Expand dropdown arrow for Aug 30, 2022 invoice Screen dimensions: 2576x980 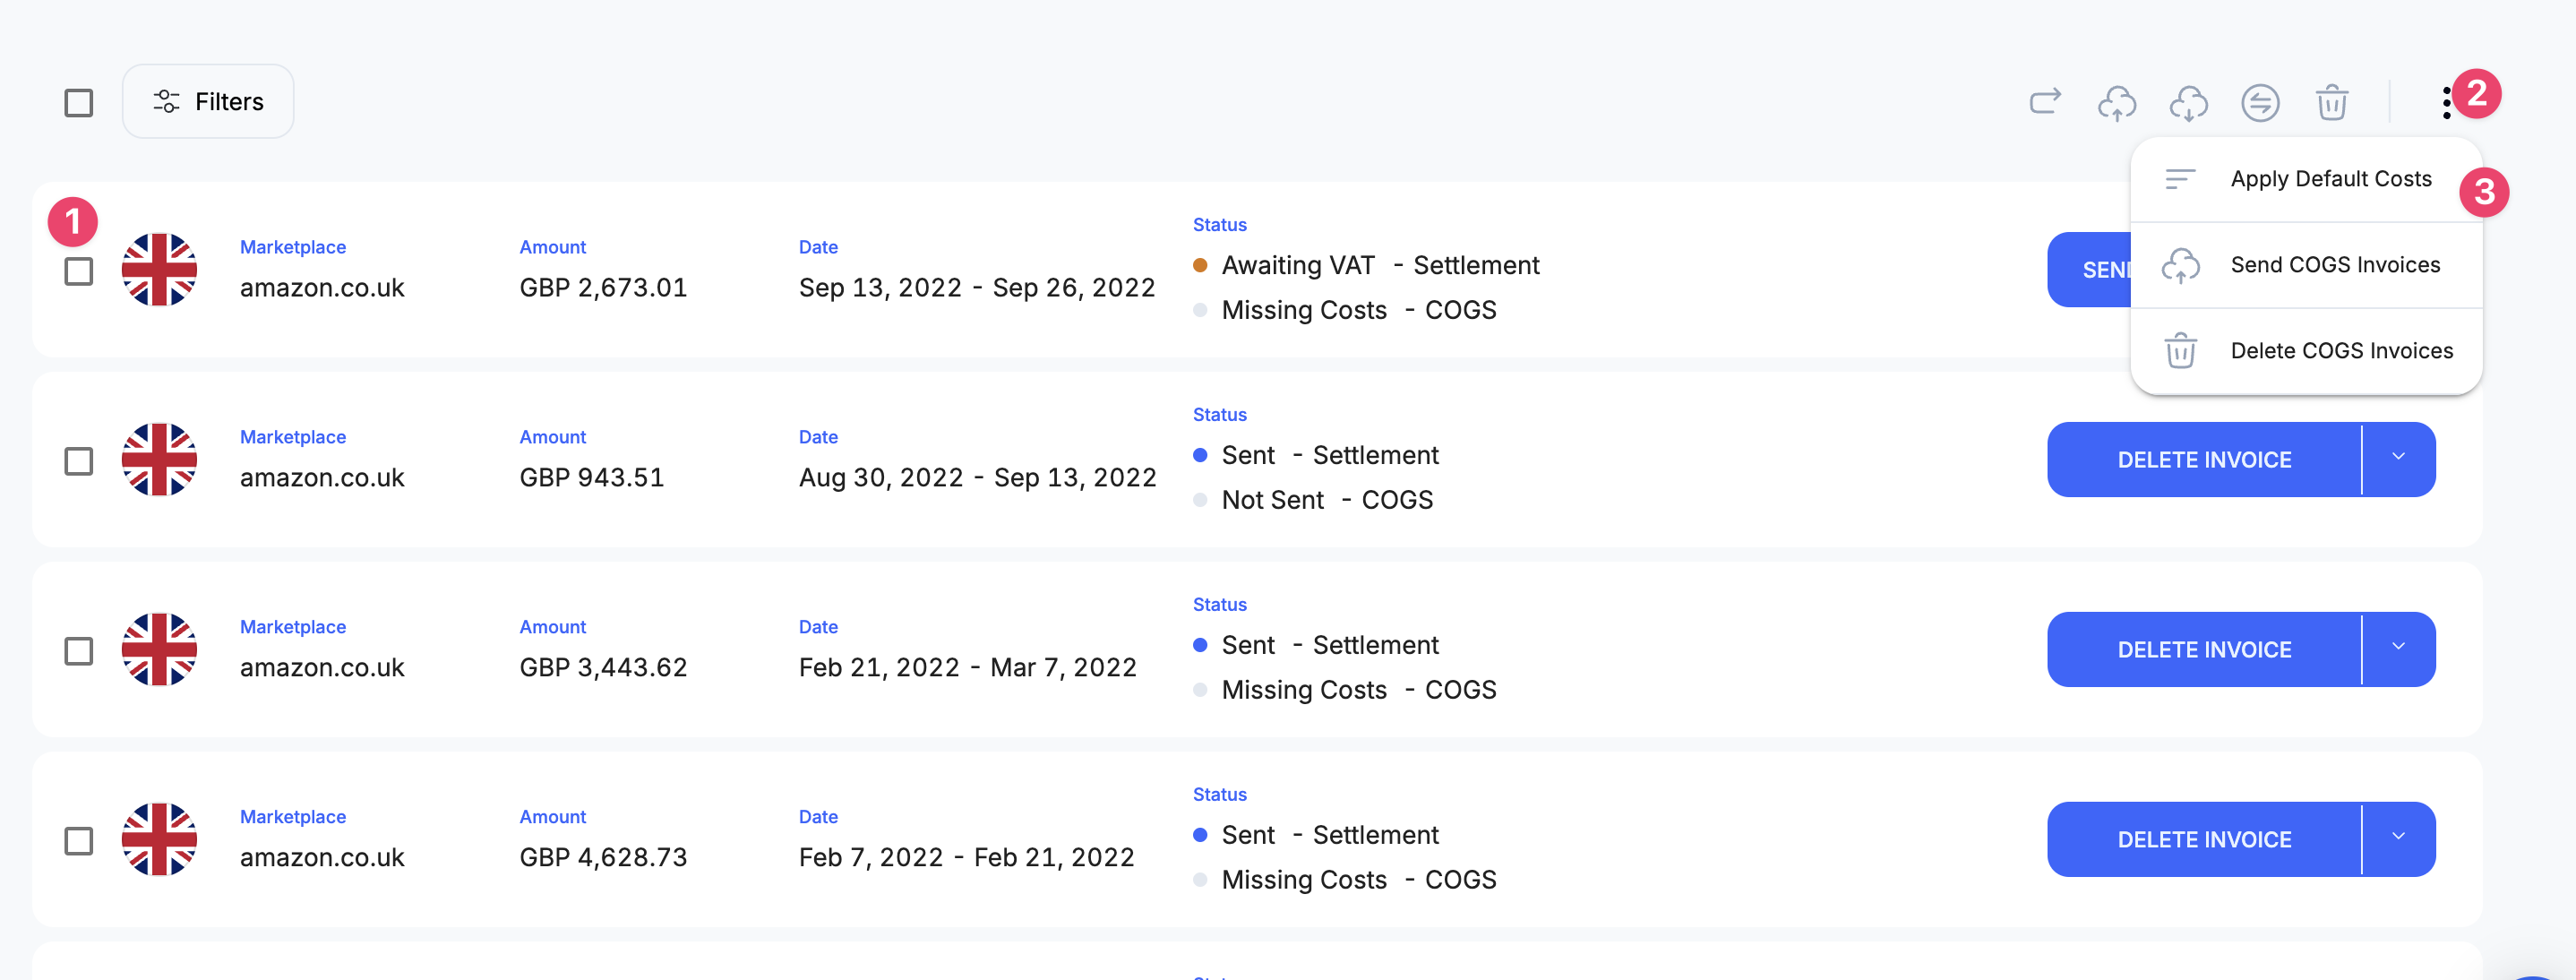coord(2398,458)
